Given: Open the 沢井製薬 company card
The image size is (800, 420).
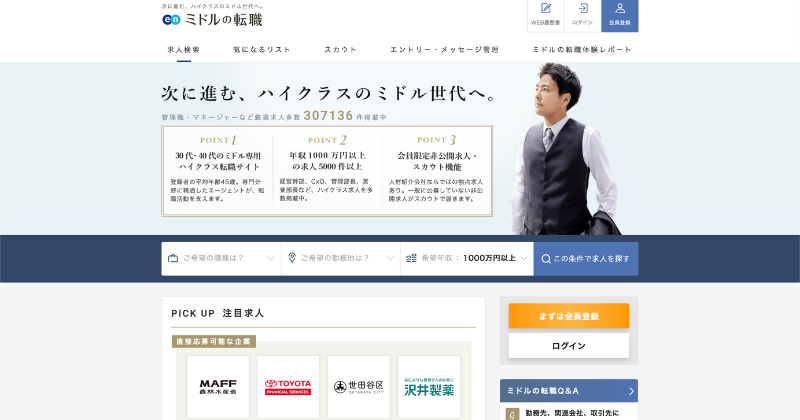Looking at the screenshot, I should click(429, 387).
